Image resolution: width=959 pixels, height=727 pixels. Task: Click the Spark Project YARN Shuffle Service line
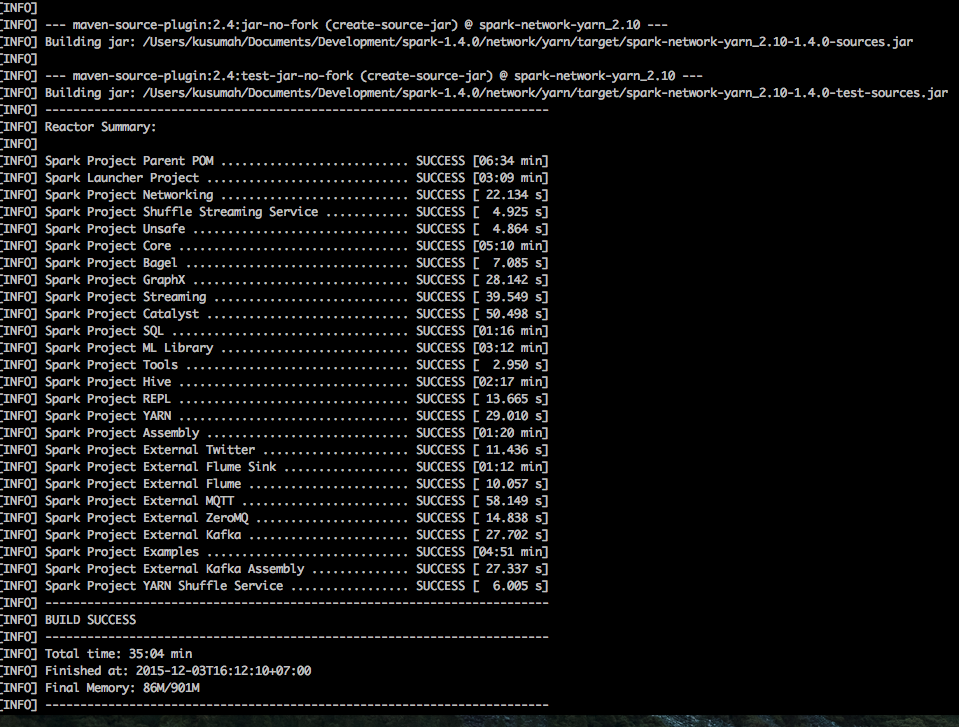pos(296,586)
